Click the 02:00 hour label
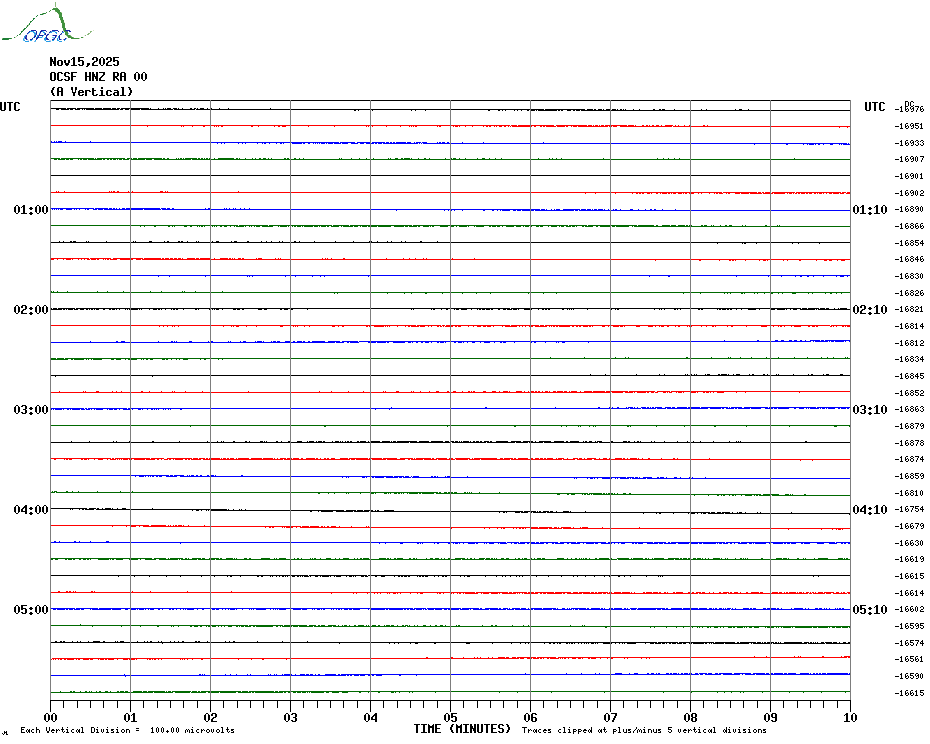The width and height of the screenshot is (930, 744). point(31,310)
